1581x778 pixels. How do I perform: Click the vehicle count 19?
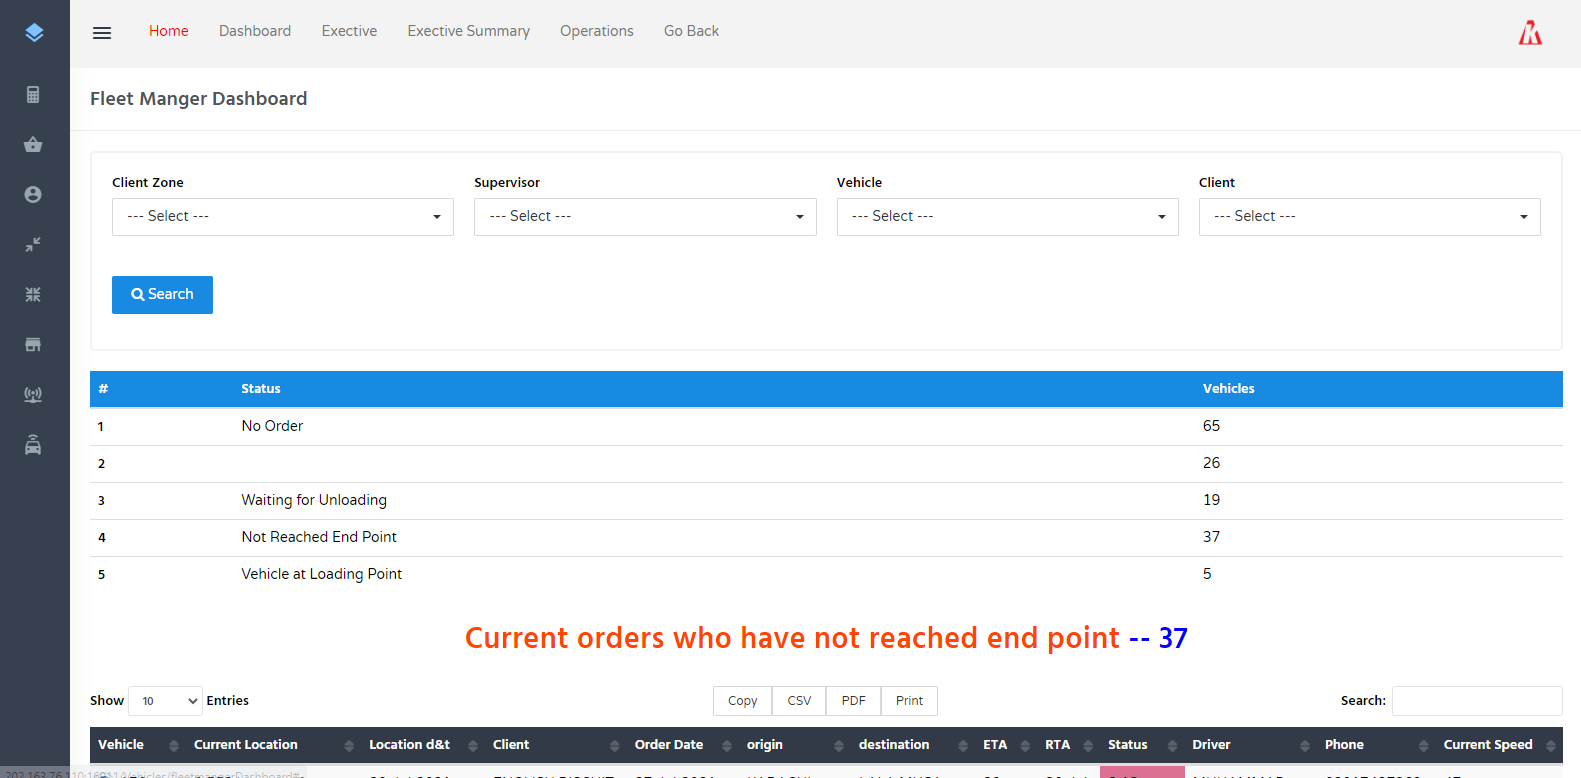(x=1211, y=500)
